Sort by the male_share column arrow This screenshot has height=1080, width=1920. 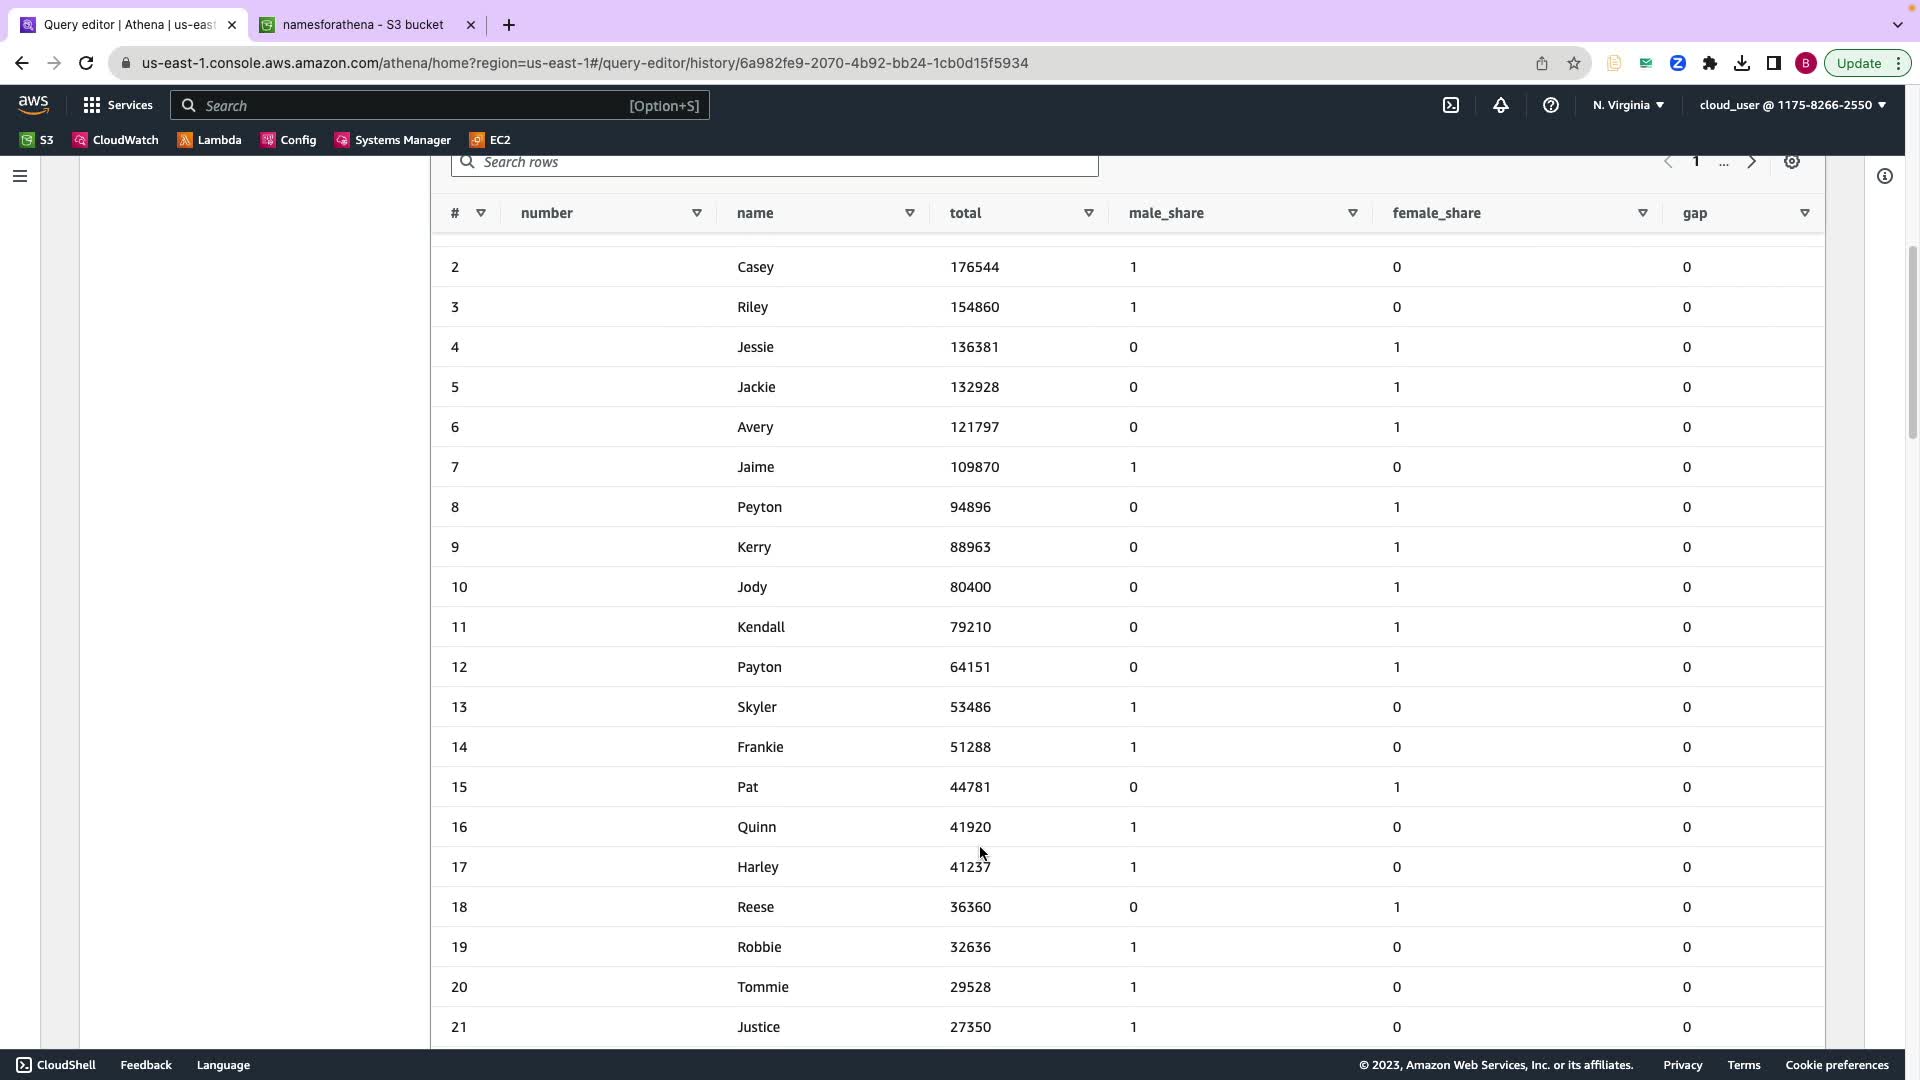[1353, 213]
